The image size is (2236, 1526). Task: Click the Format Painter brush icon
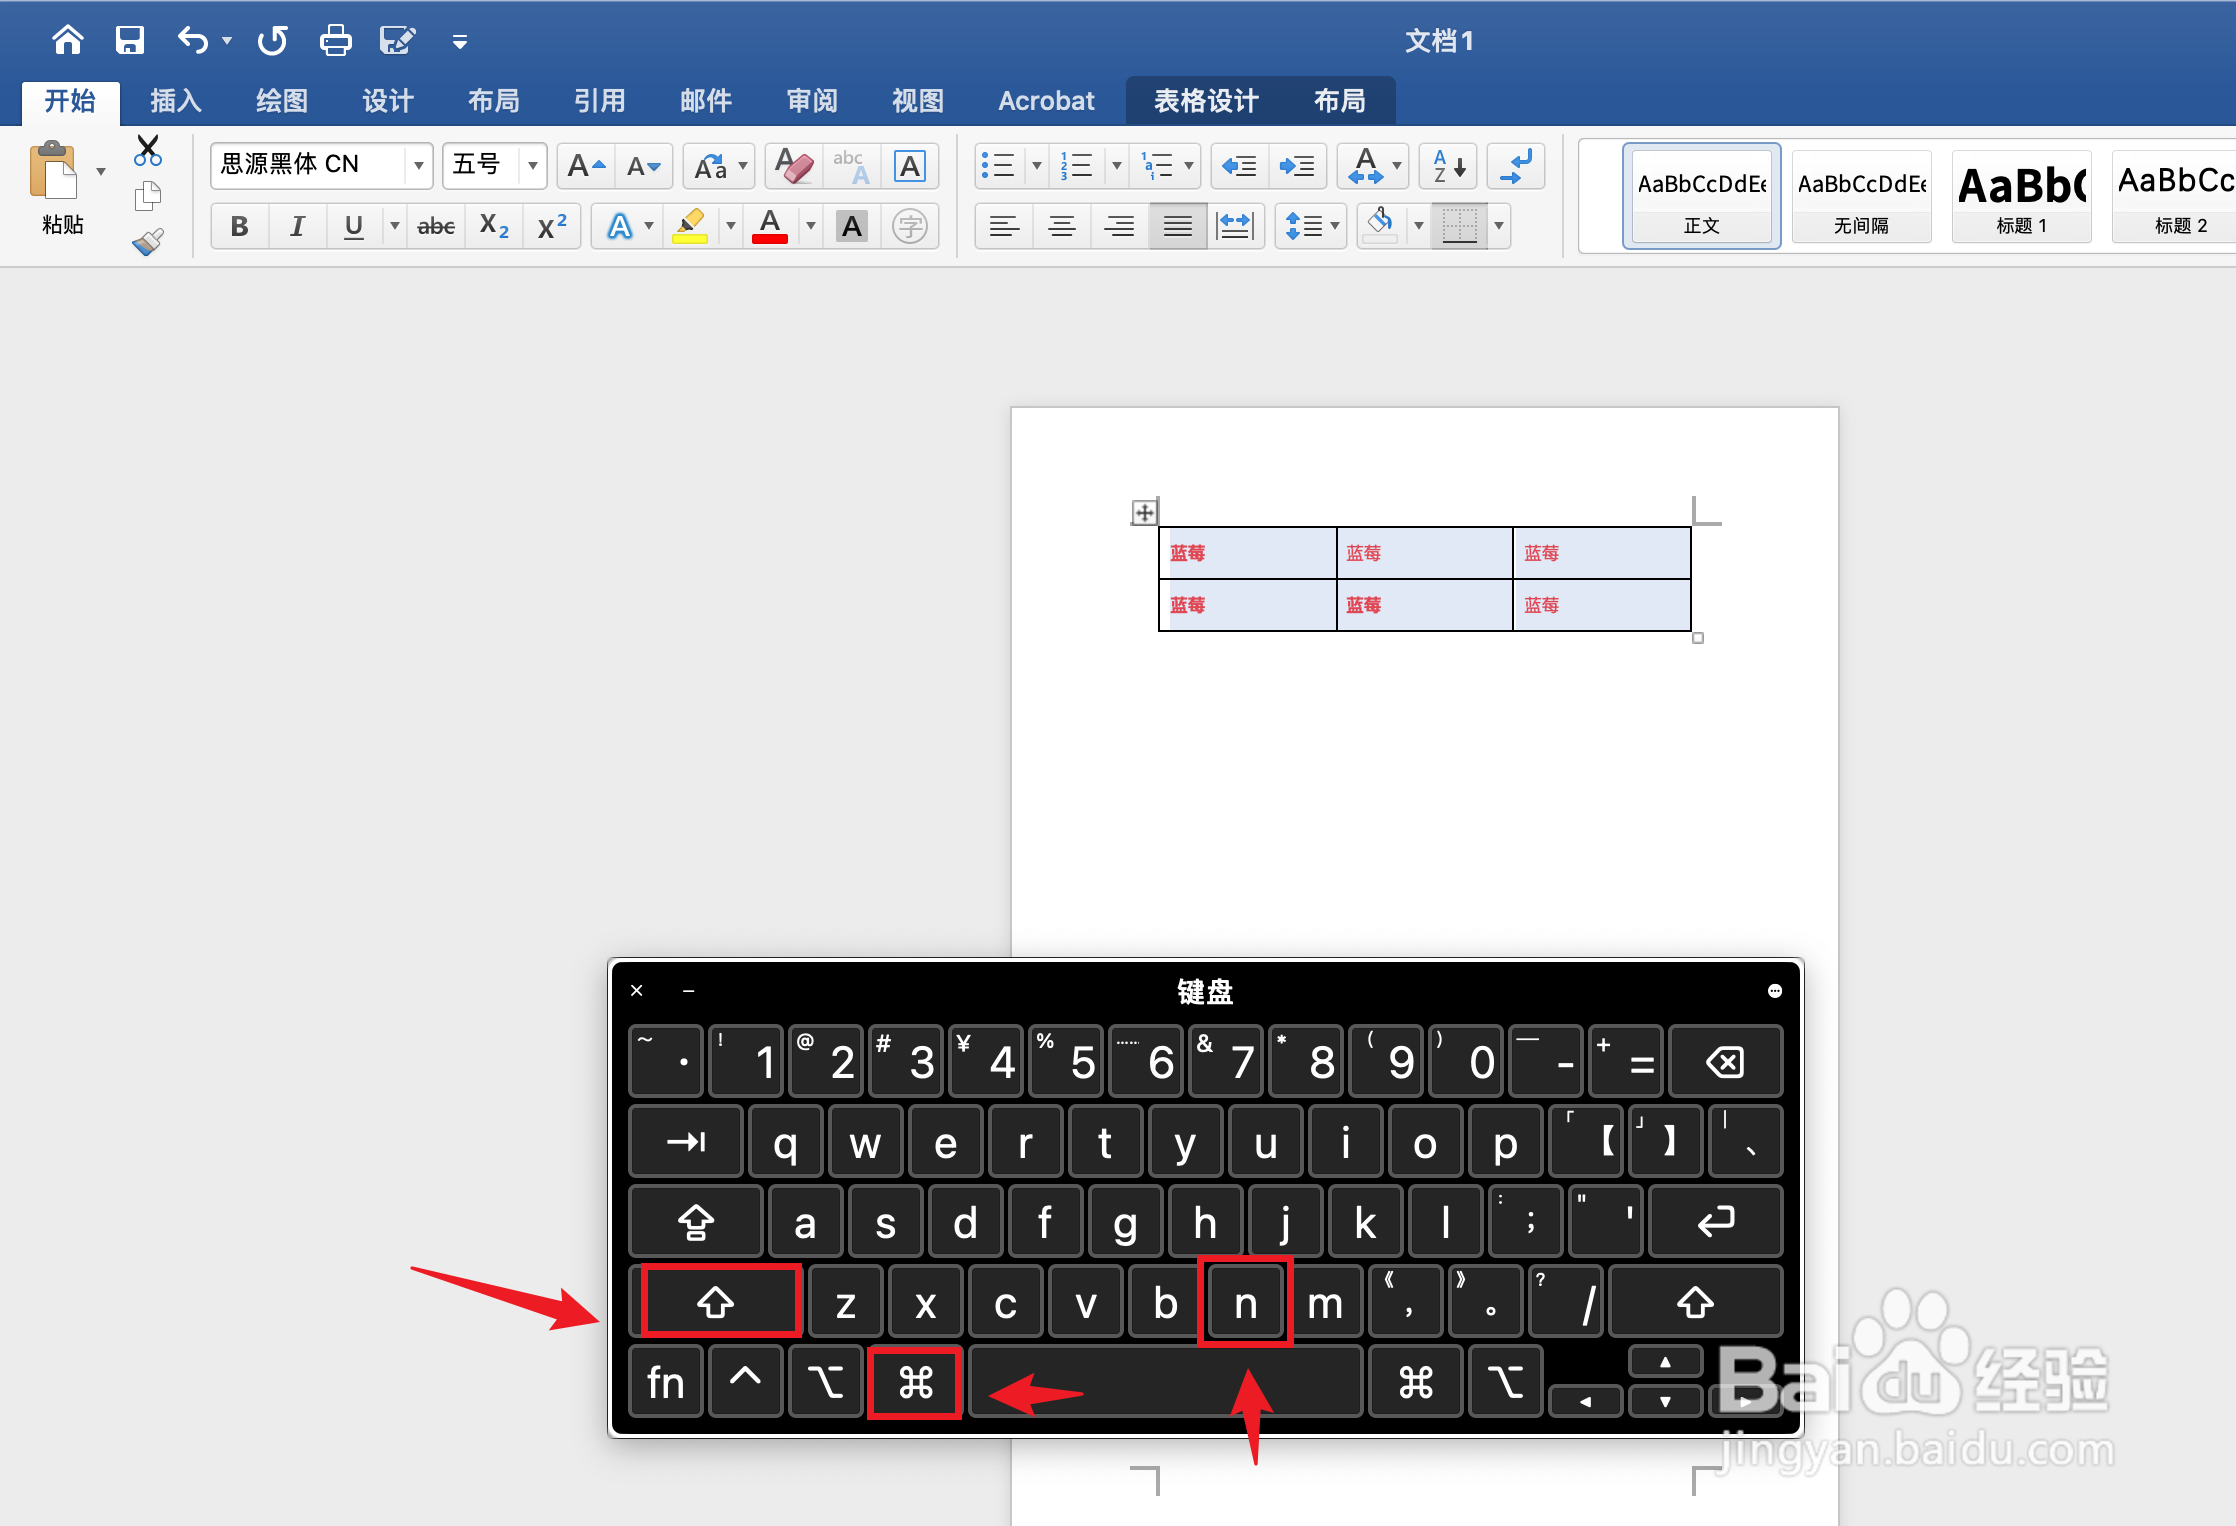point(148,241)
